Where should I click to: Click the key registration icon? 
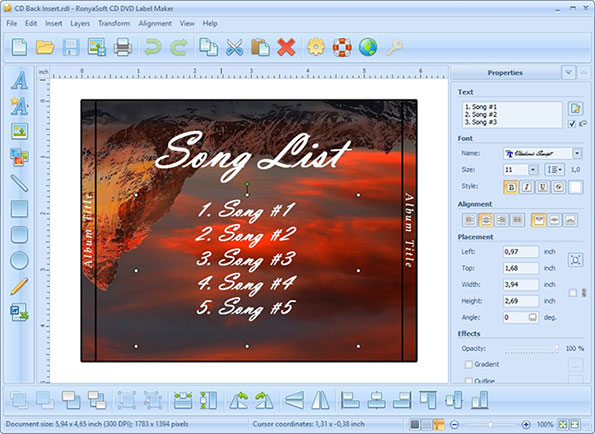[x=394, y=47]
